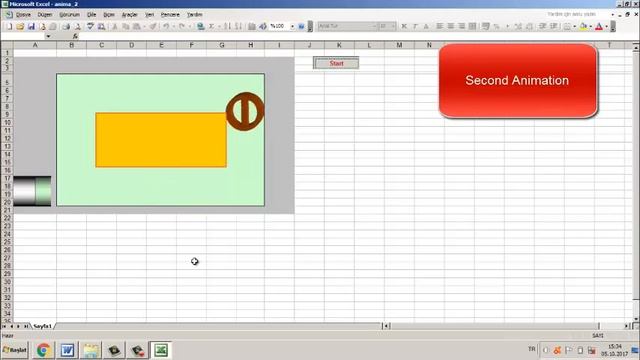640x360 pixels.
Task: Toggle Italic formatting (T) icon
Action: point(415,27)
